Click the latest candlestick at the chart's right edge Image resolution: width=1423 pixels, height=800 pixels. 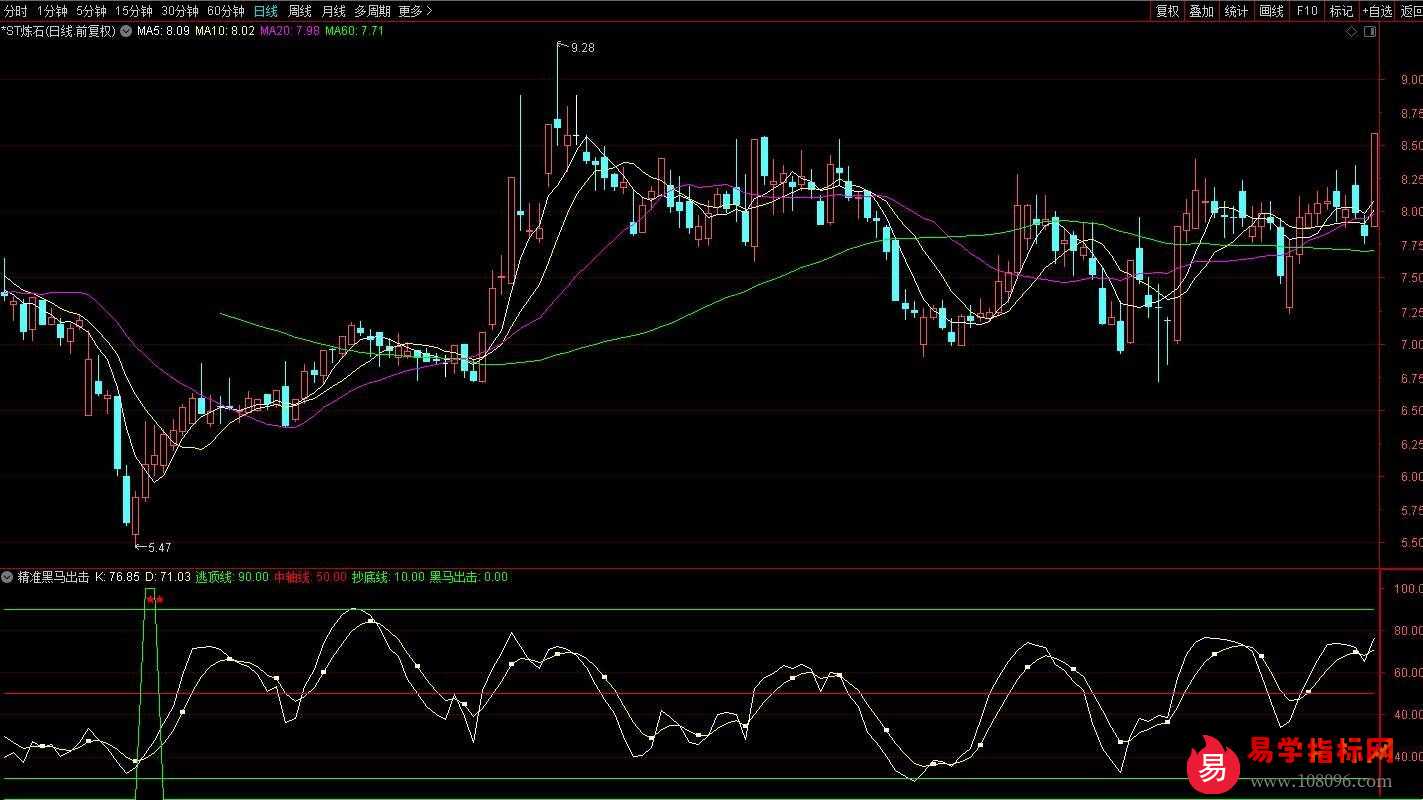(x=1375, y=180)
